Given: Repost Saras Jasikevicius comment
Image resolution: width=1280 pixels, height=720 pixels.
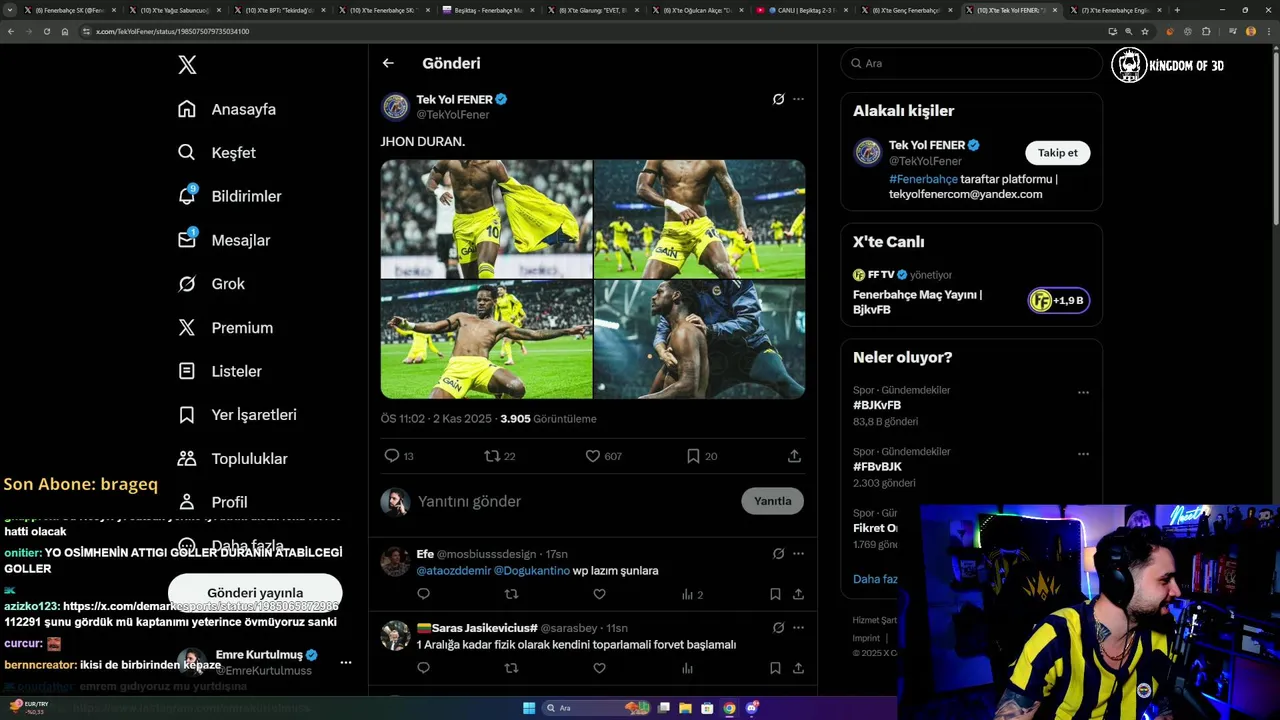Looking at the screenshot, I should tap(511, 668).
